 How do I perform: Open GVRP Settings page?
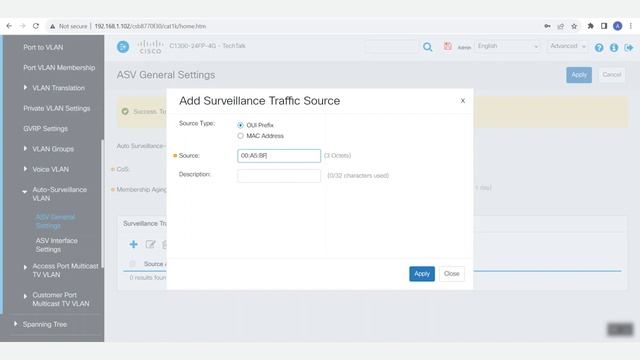coord(45,129)
